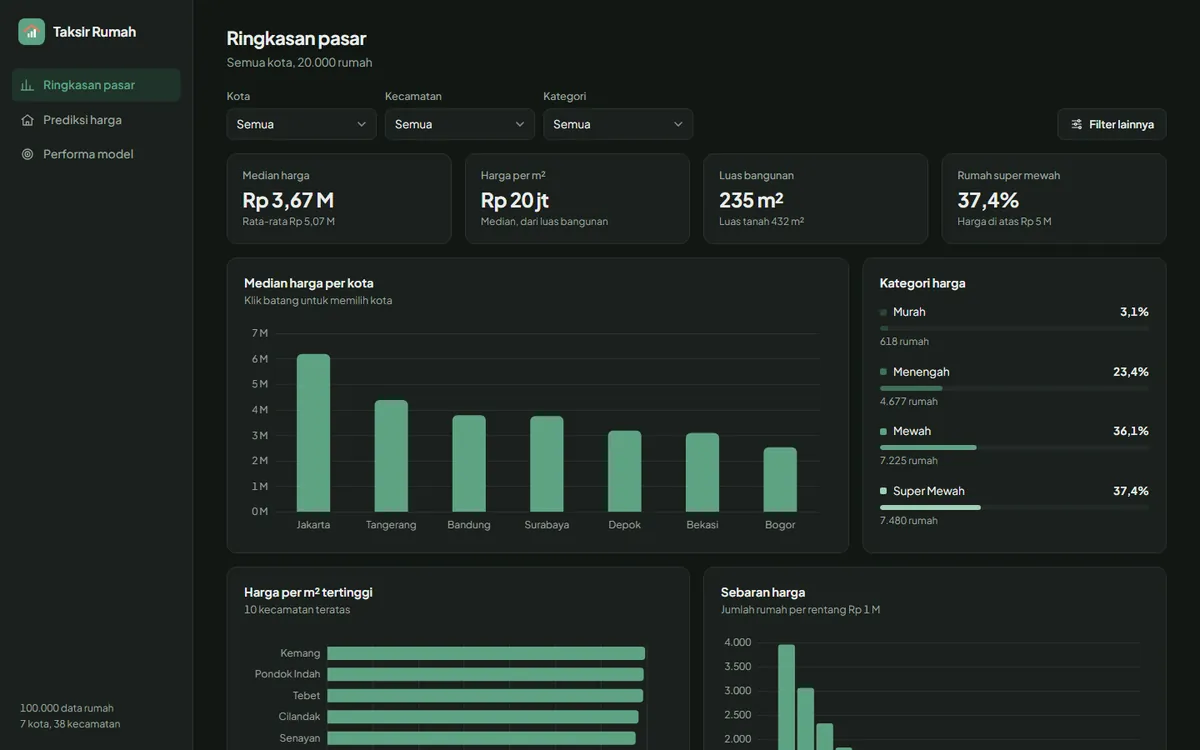Click the "36,1%" Mewah percentage
This screenshot has width=1200, height=750.
[x=1131, y=431]
